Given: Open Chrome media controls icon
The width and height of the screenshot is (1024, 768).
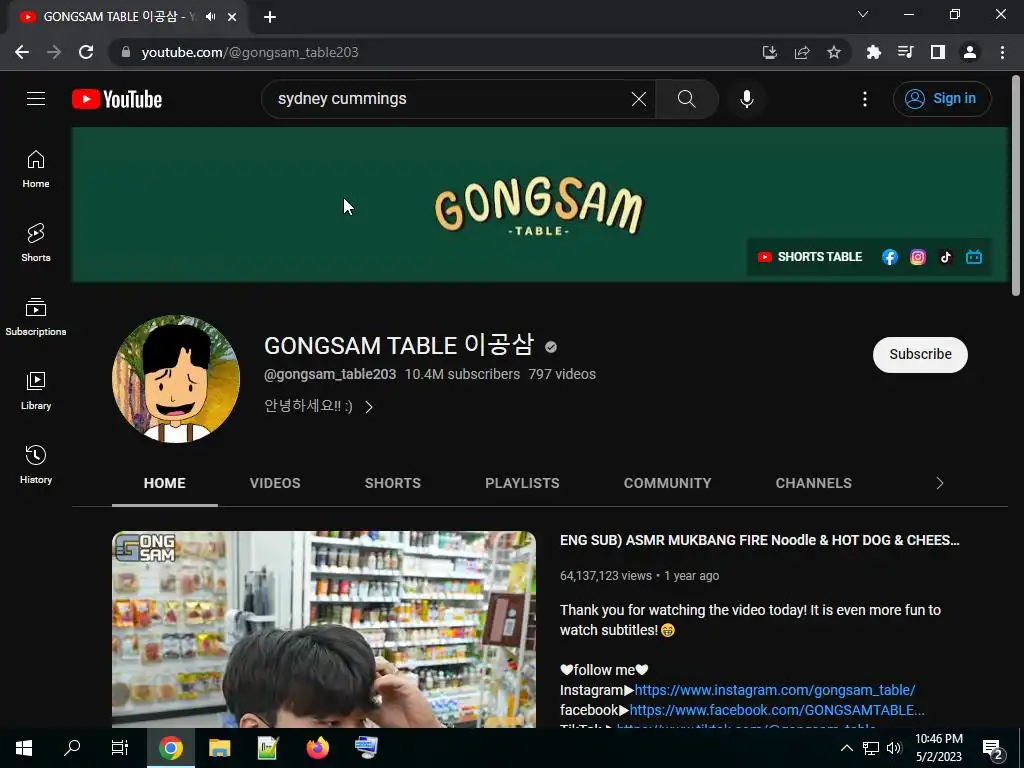Looking at the screenshot, I should click(905, 52).
